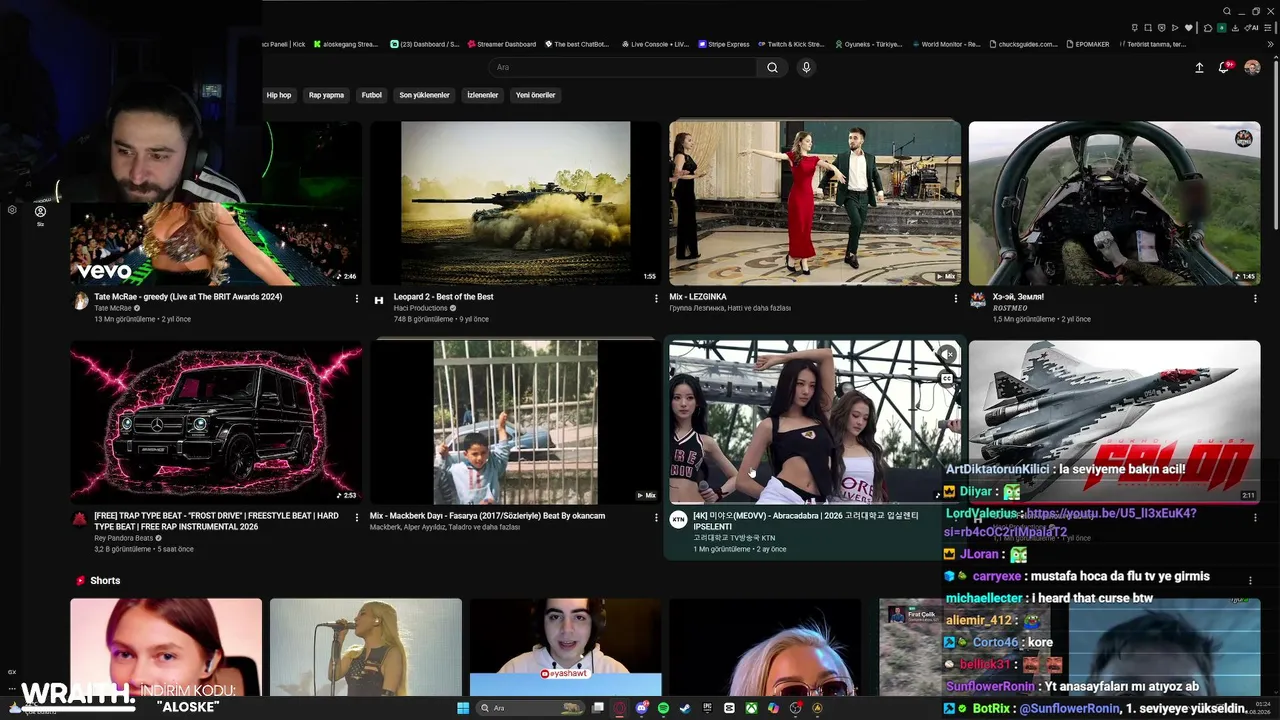
Task: Open the Streamer Dashboard bookmark
Action: click(x=501, y=44)
